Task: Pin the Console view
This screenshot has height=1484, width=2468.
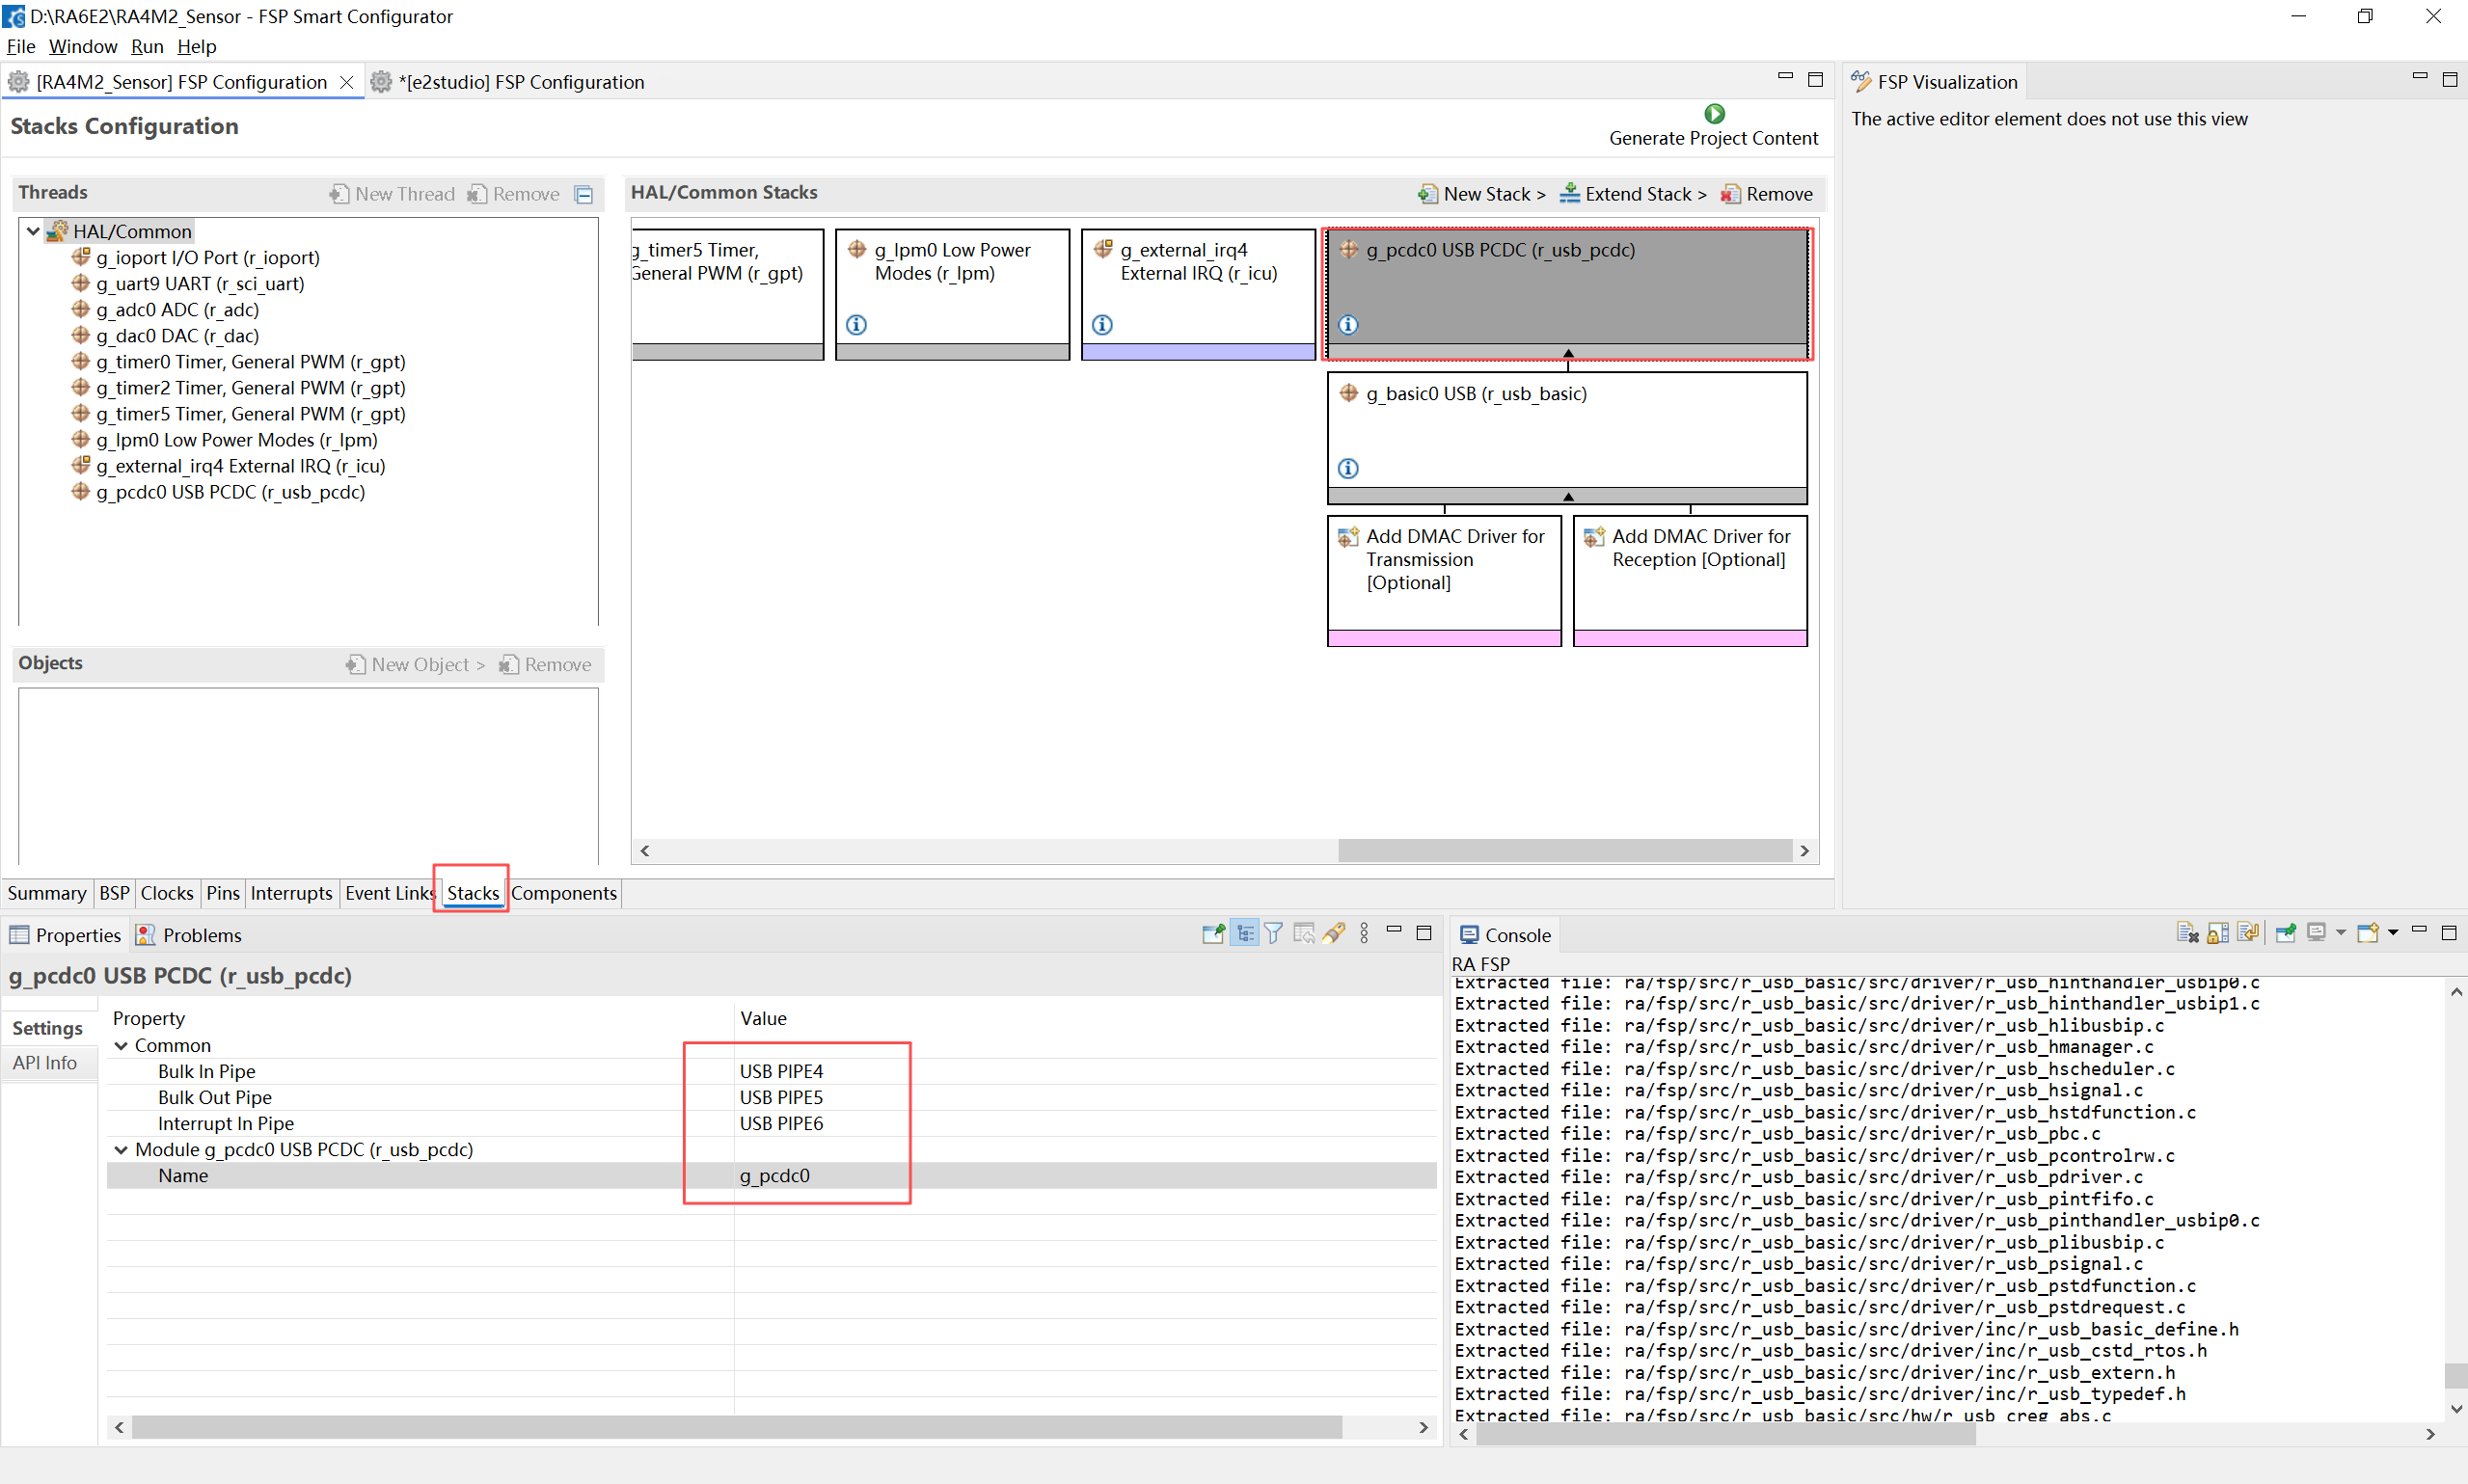Action: (x=2286, y=933)
